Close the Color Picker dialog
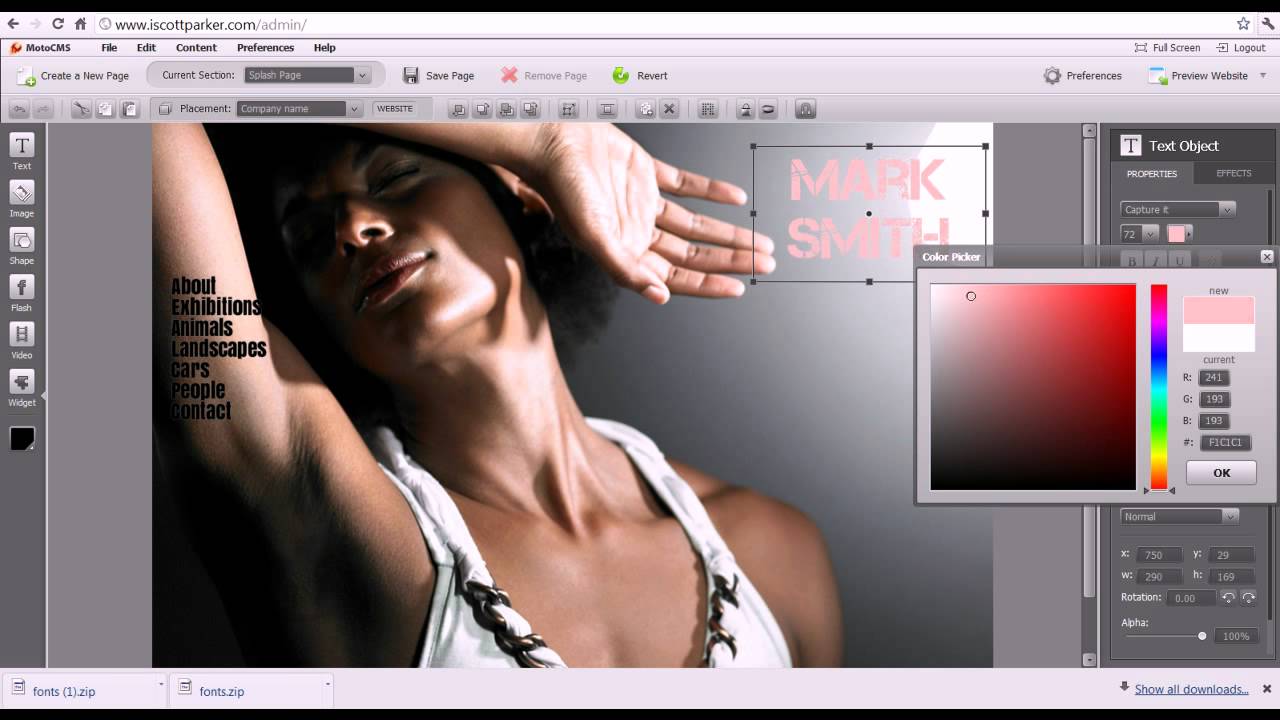1280x720 pixels. point(1267,257)
